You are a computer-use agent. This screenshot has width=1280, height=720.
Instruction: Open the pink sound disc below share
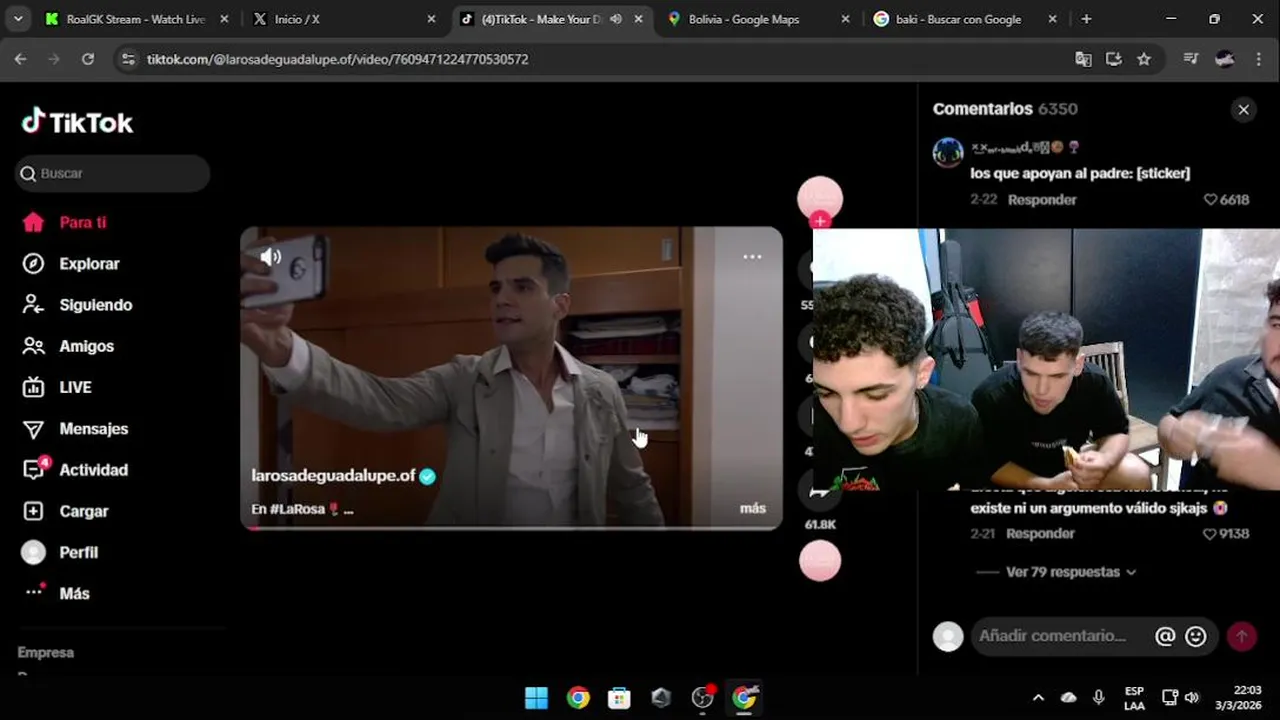point(820,560)
